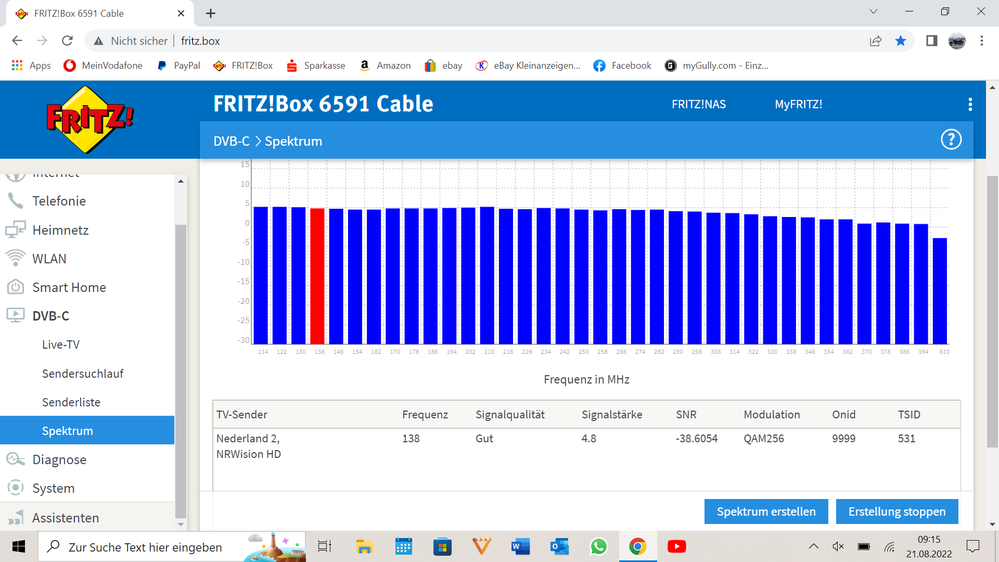Show hidden system tray icons
This screenshot has height=562, width=999.
[x=814, y=547]
